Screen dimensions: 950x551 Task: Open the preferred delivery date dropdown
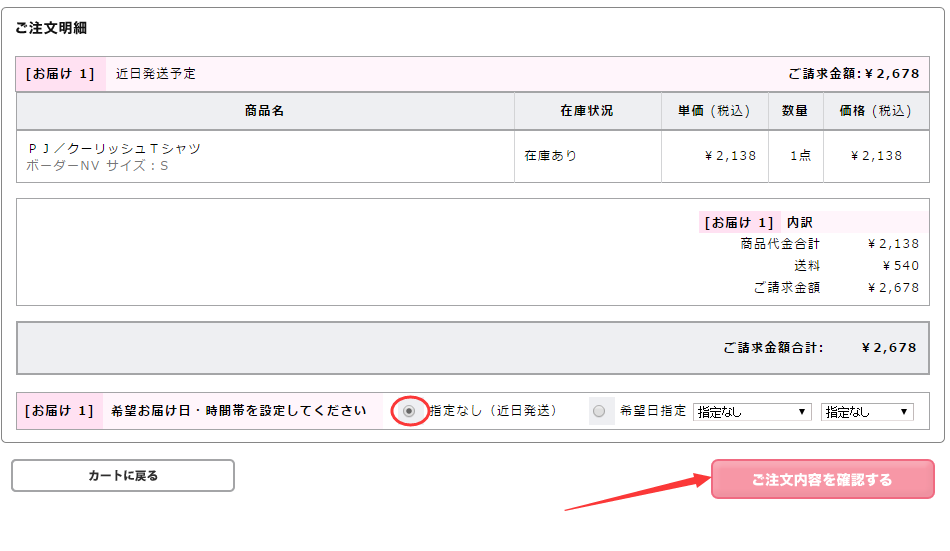(x=753, y=412)
